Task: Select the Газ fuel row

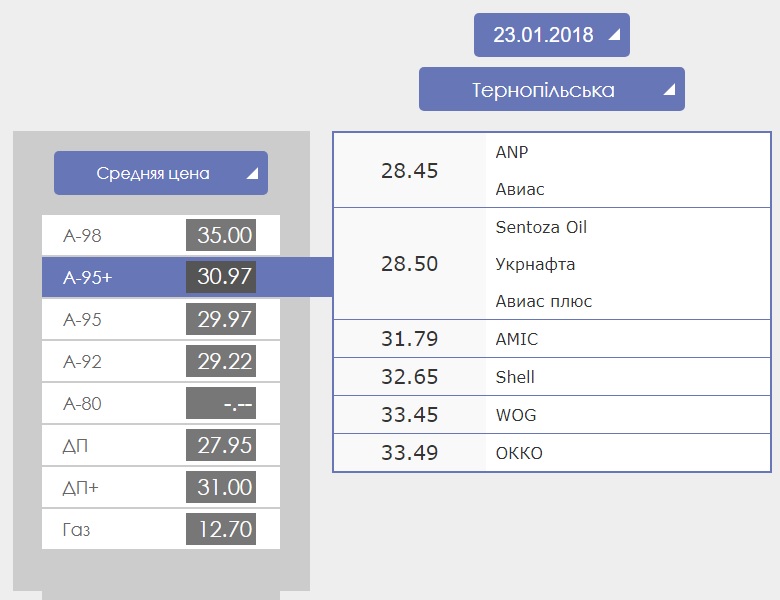Action: pyautogui.click(x=161, y=529)
